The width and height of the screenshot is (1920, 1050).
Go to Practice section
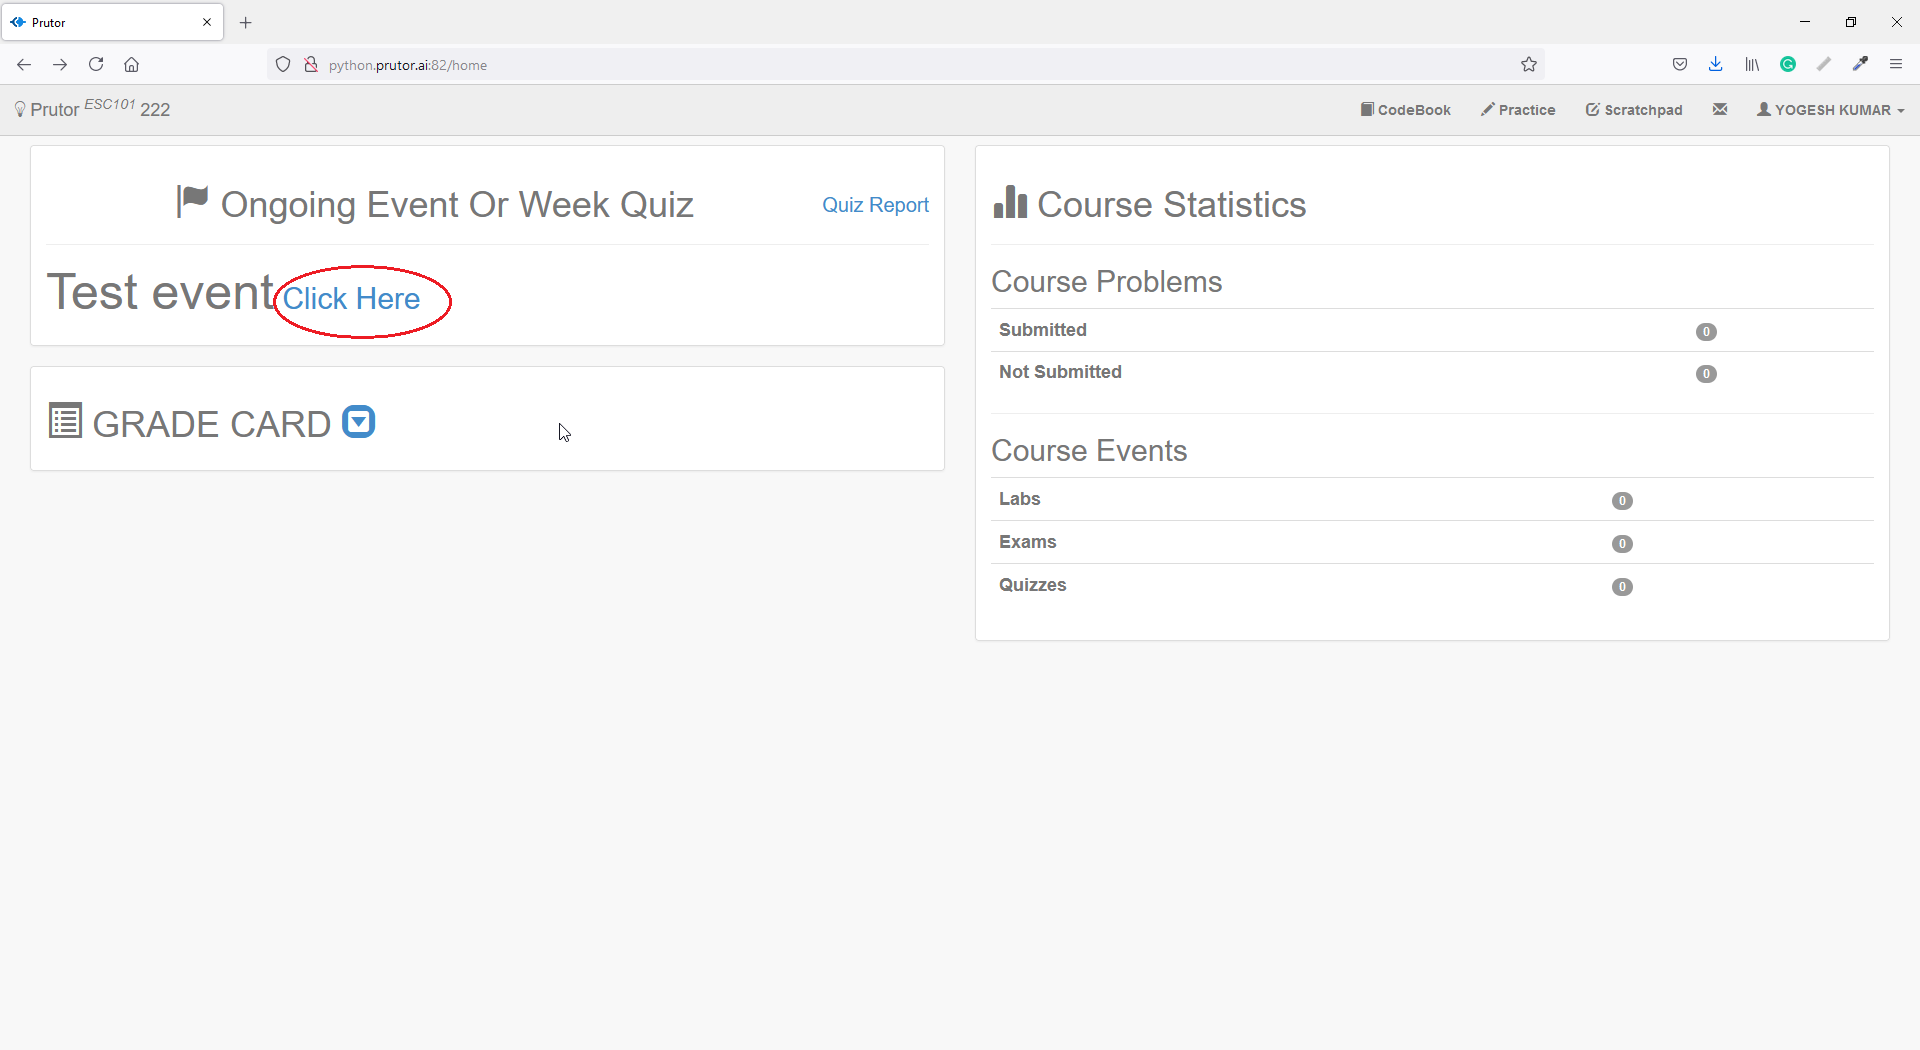click(1518, 110)
